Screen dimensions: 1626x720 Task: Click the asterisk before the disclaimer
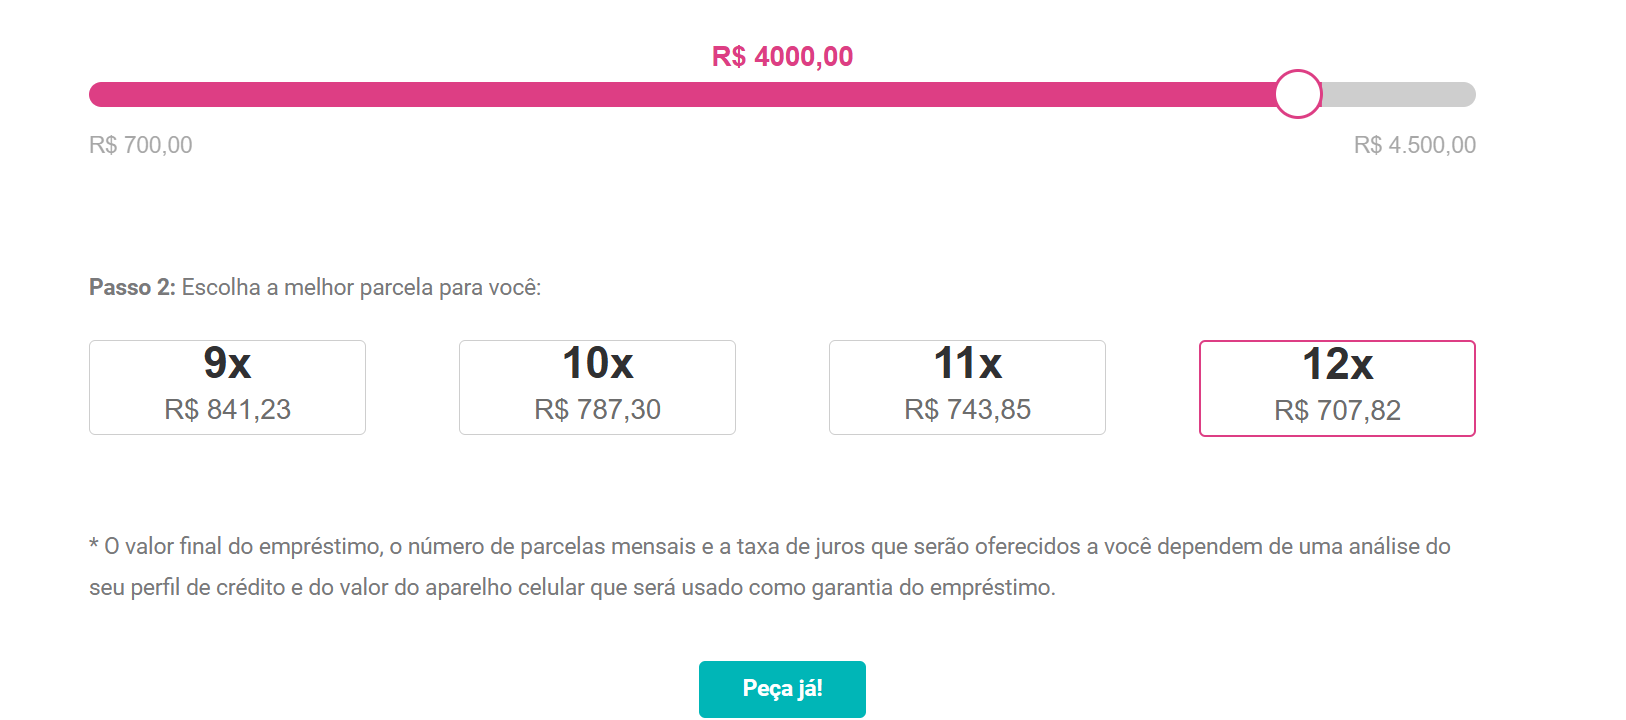pos(94,545)
